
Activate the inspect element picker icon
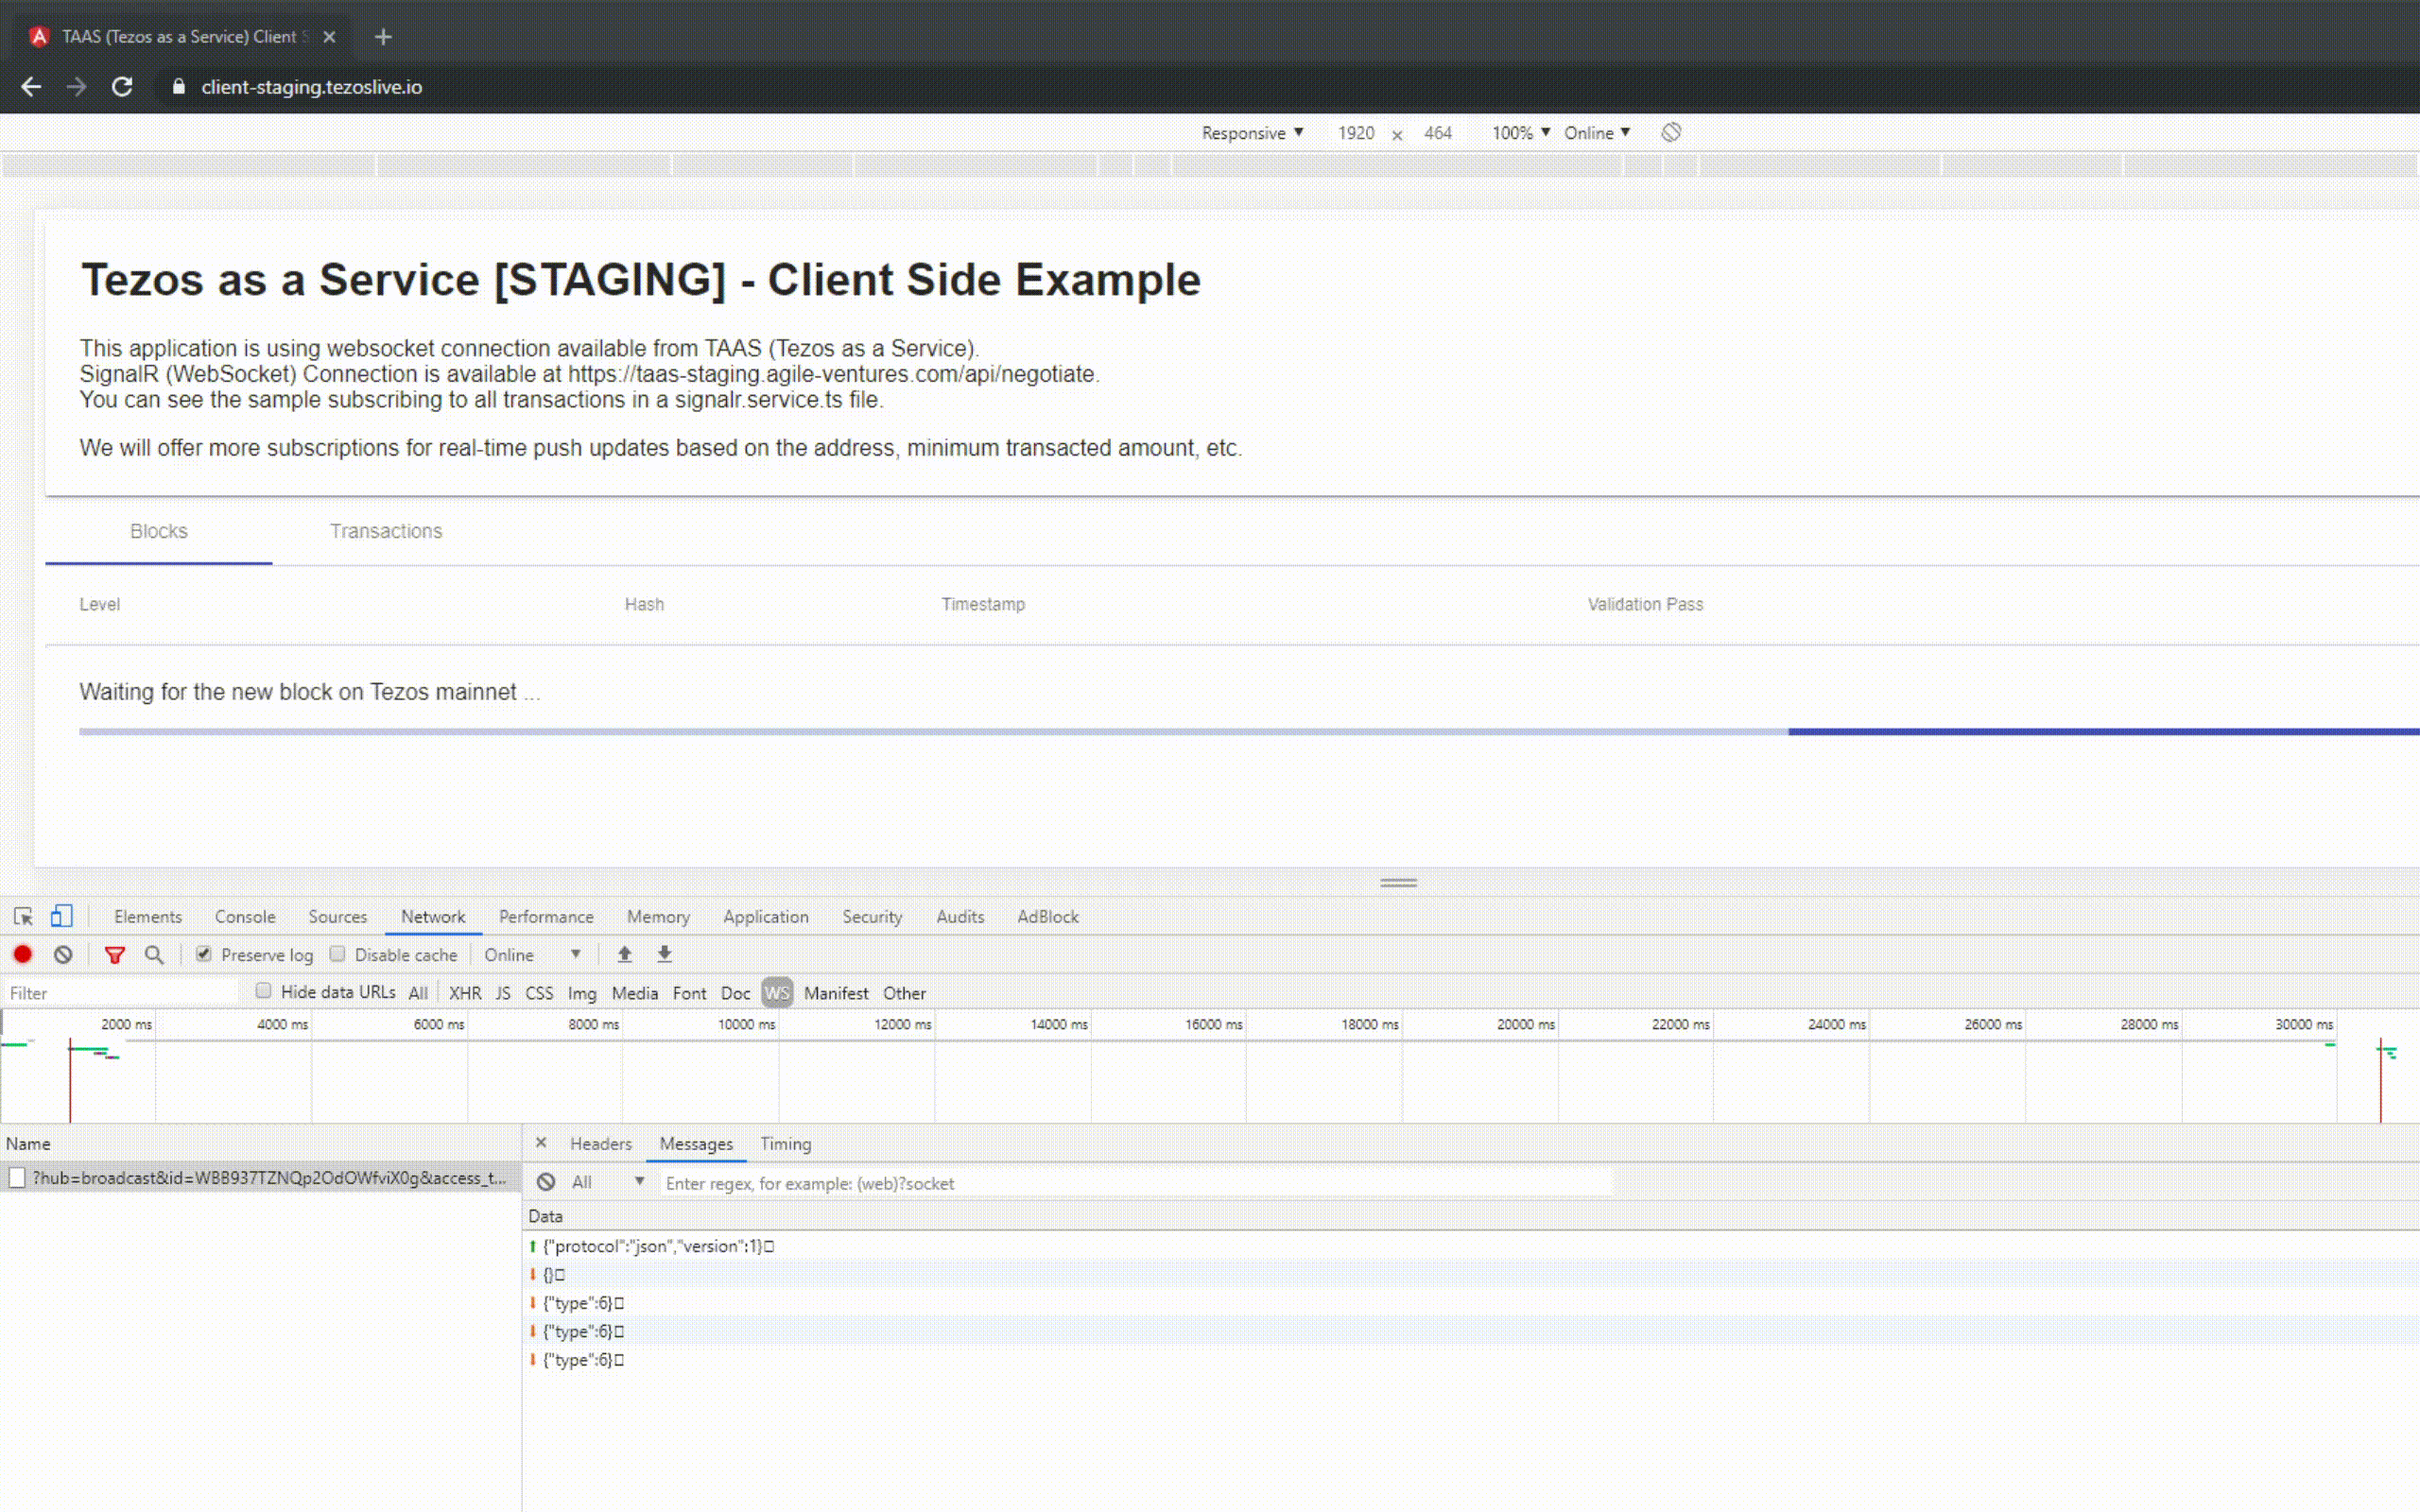click(23, 916)
